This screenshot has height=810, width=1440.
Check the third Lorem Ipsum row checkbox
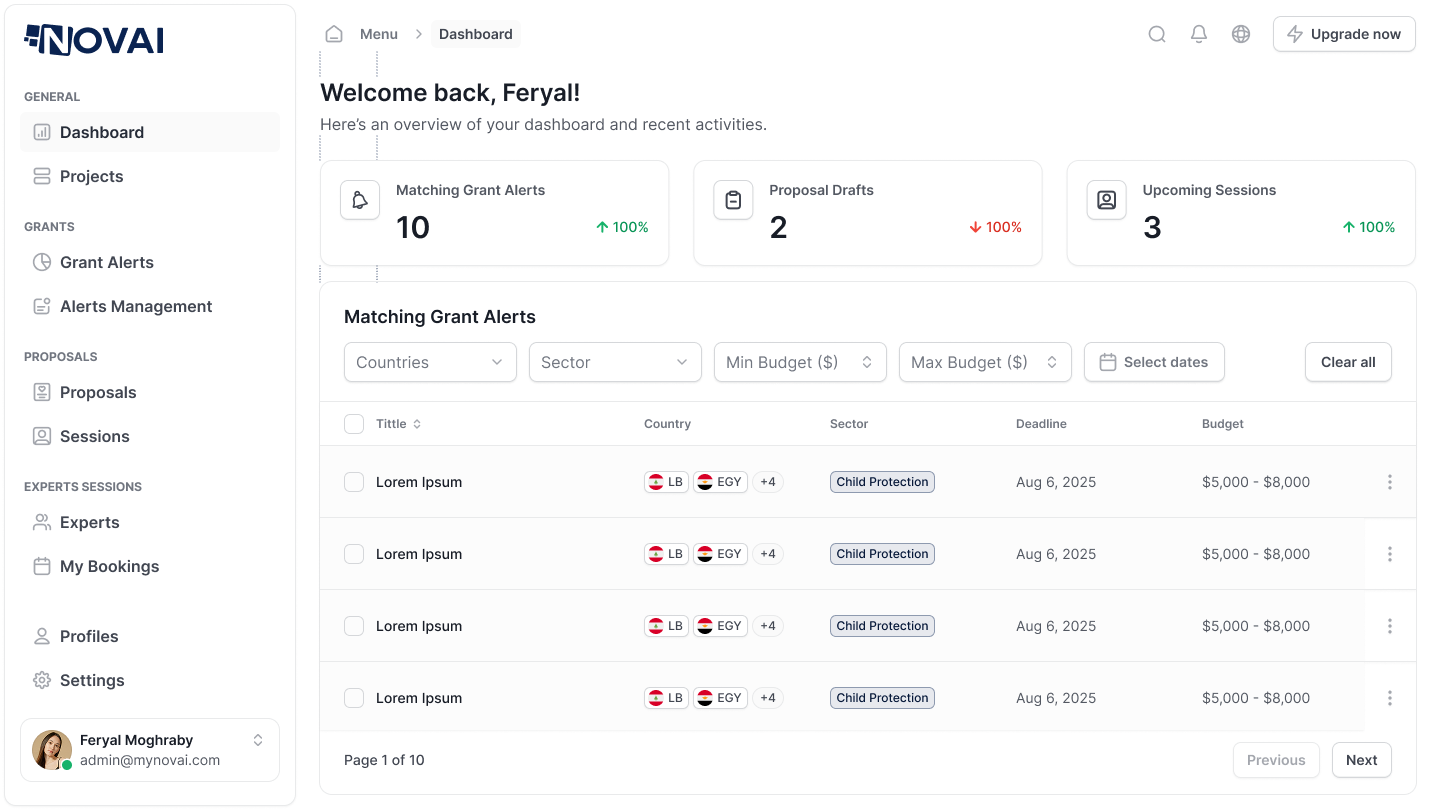tap(354, 626)
